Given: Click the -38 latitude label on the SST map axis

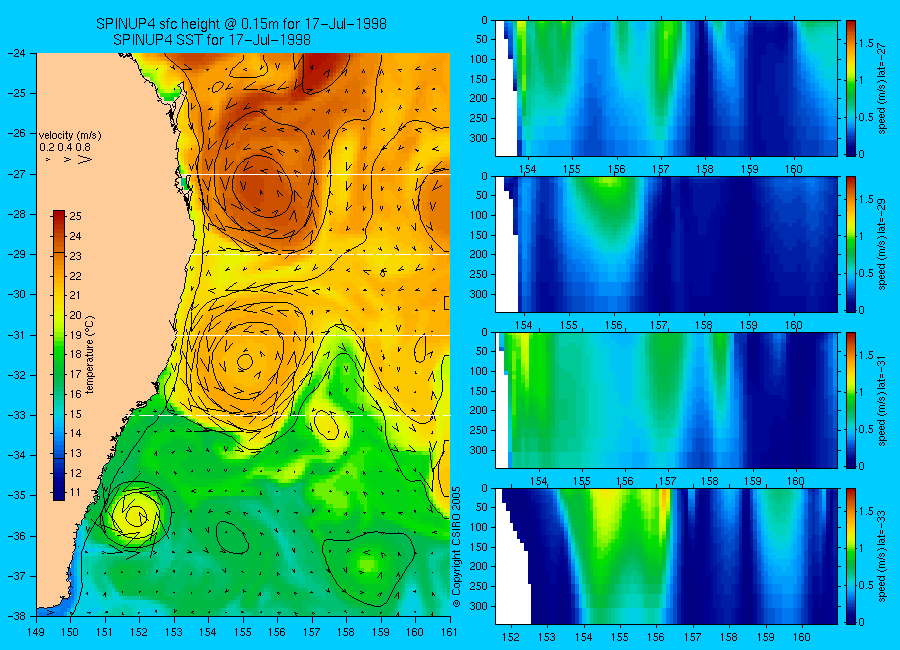Looking at the screenshot, I should tap(16, 616).
